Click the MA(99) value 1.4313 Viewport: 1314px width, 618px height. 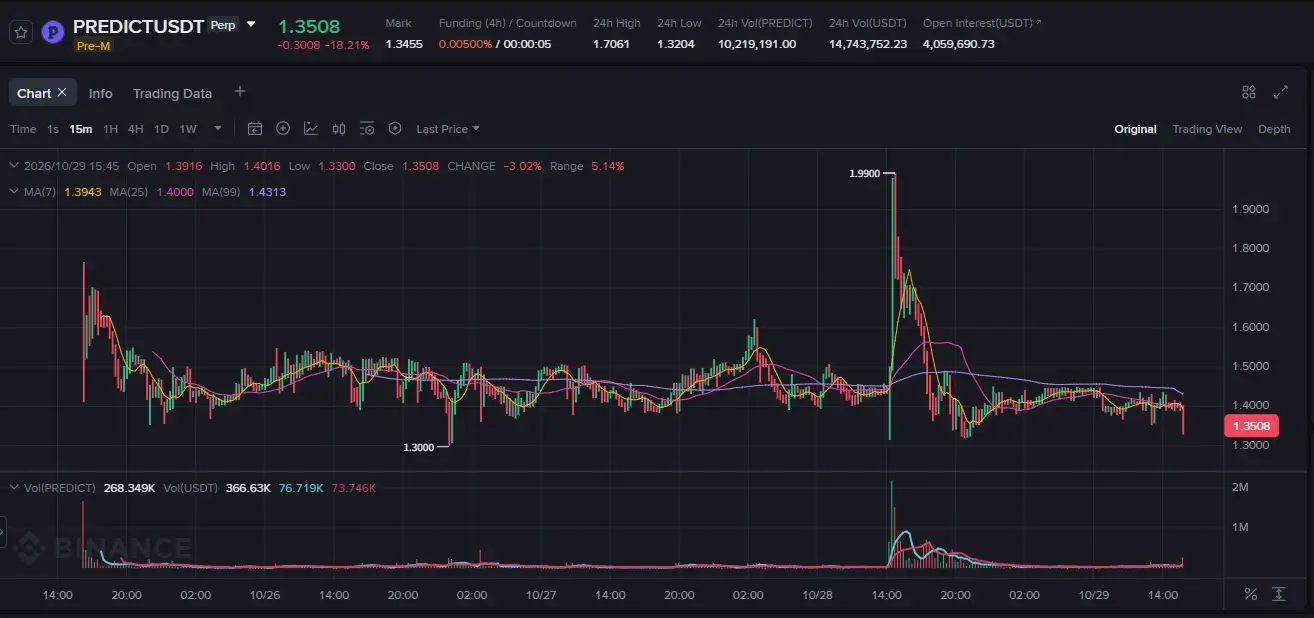(267, 192)
